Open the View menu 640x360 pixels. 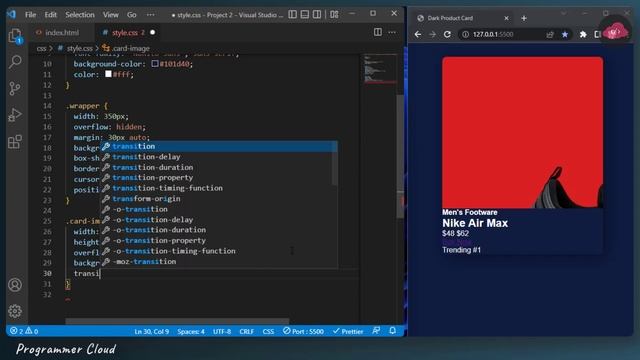click(x=110, y=15)
